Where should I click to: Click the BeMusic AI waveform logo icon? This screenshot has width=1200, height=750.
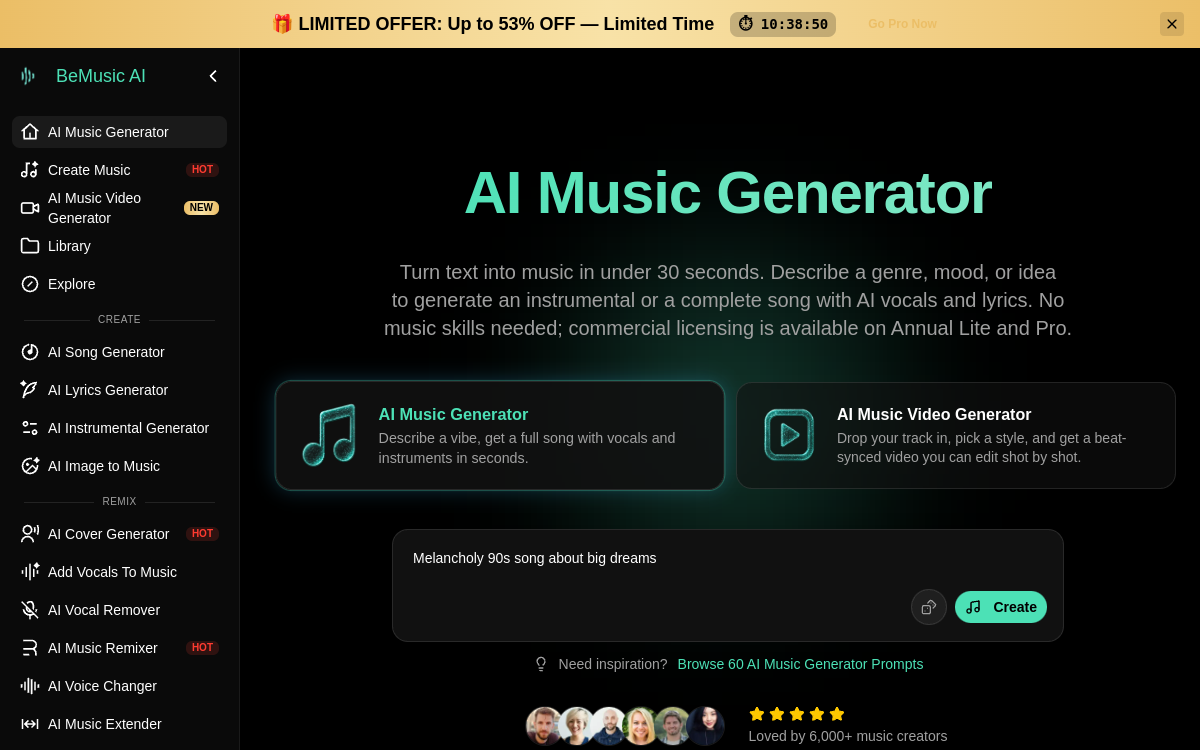point(28,76)
